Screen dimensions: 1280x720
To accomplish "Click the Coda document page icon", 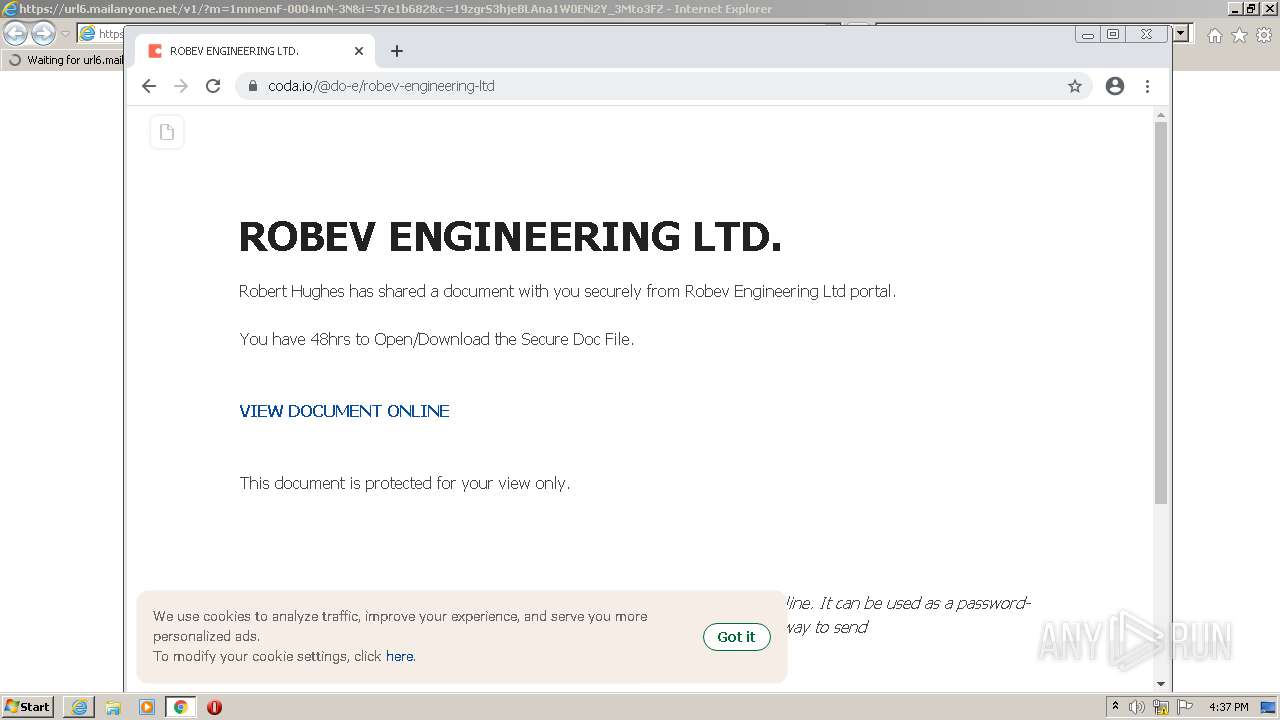I will (167, 132).
